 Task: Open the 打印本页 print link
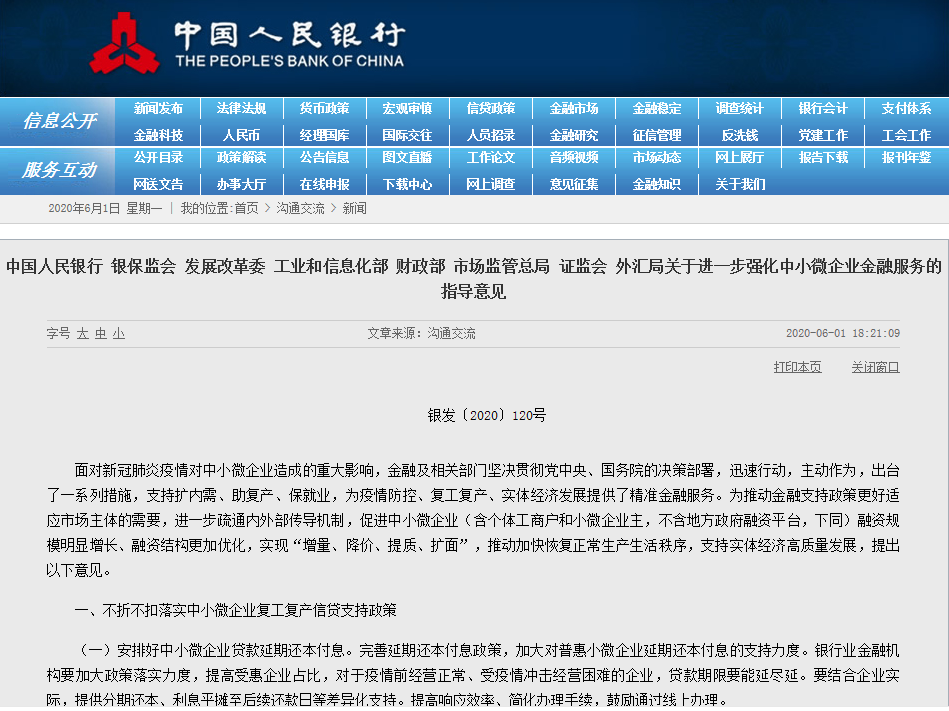[797, 367]
